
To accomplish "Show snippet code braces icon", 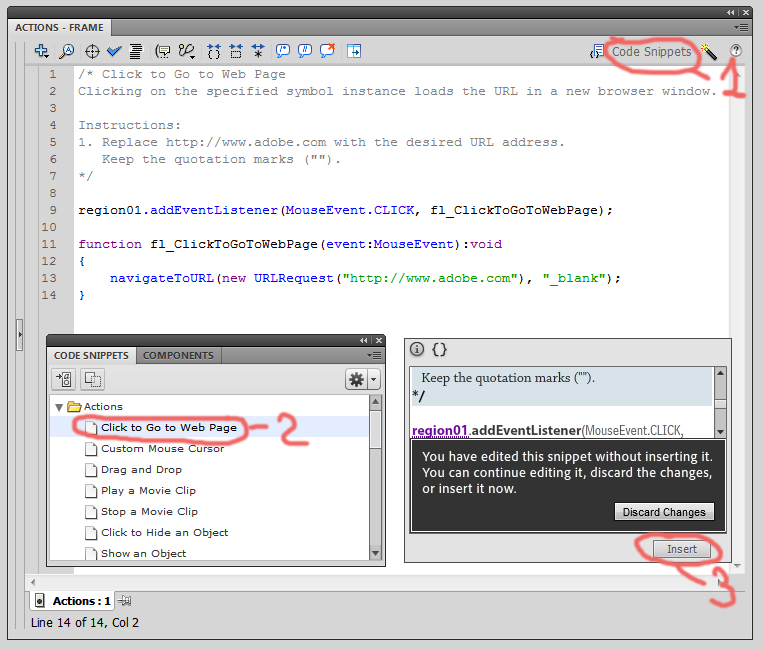I will click(x=439, y=349).
